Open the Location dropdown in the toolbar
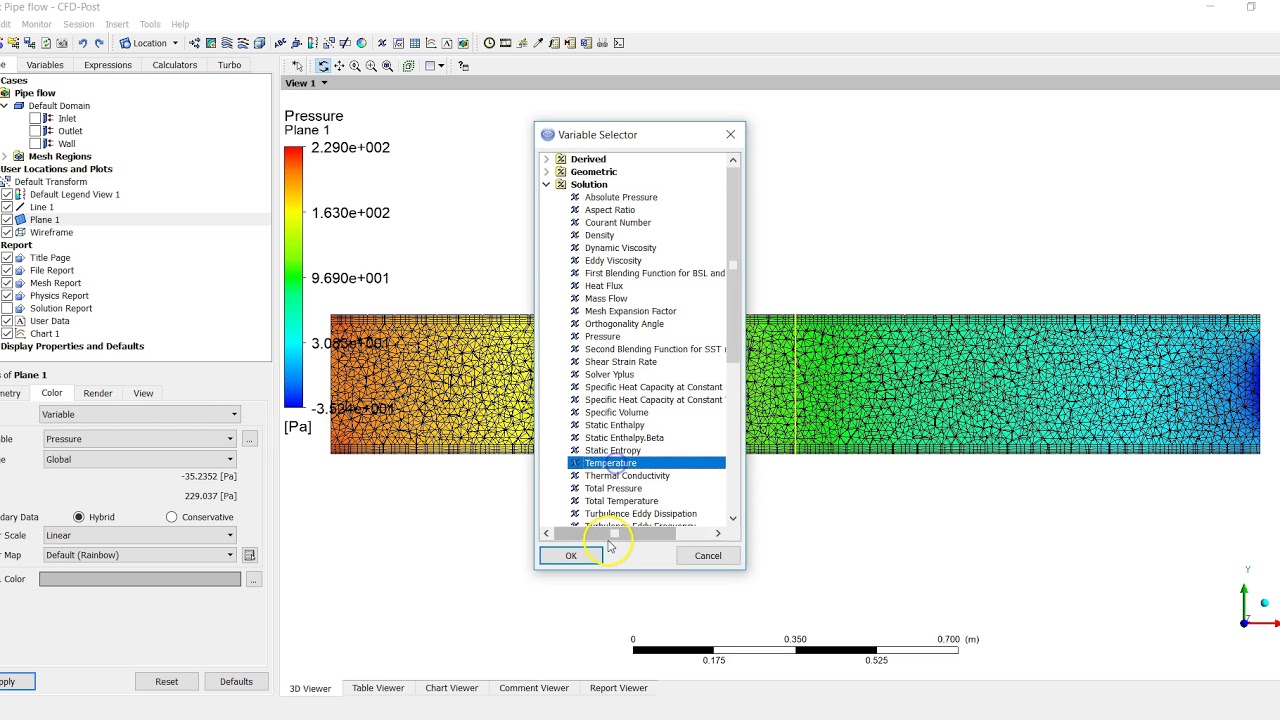1280x720 pixels. (149, 43)
